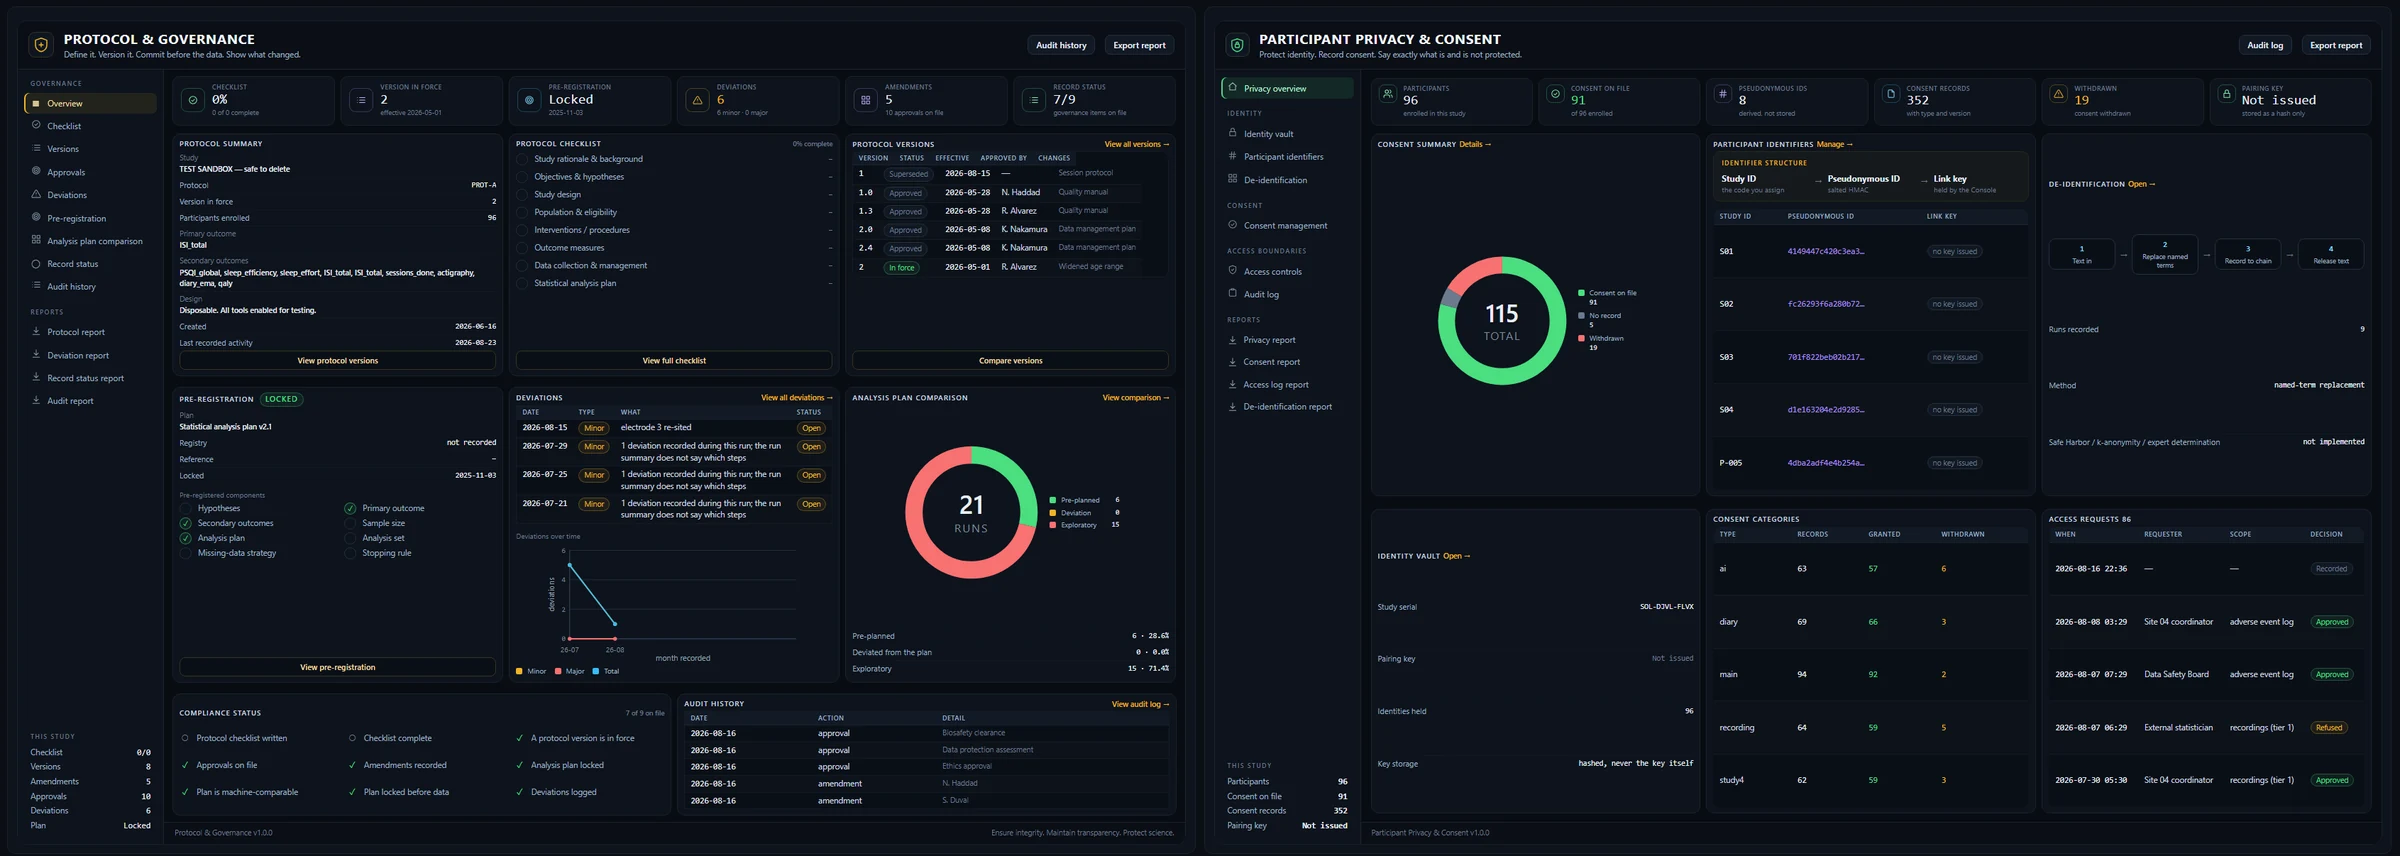Click the Participants card people icon
The image size is (2400, 856).
1387,94
